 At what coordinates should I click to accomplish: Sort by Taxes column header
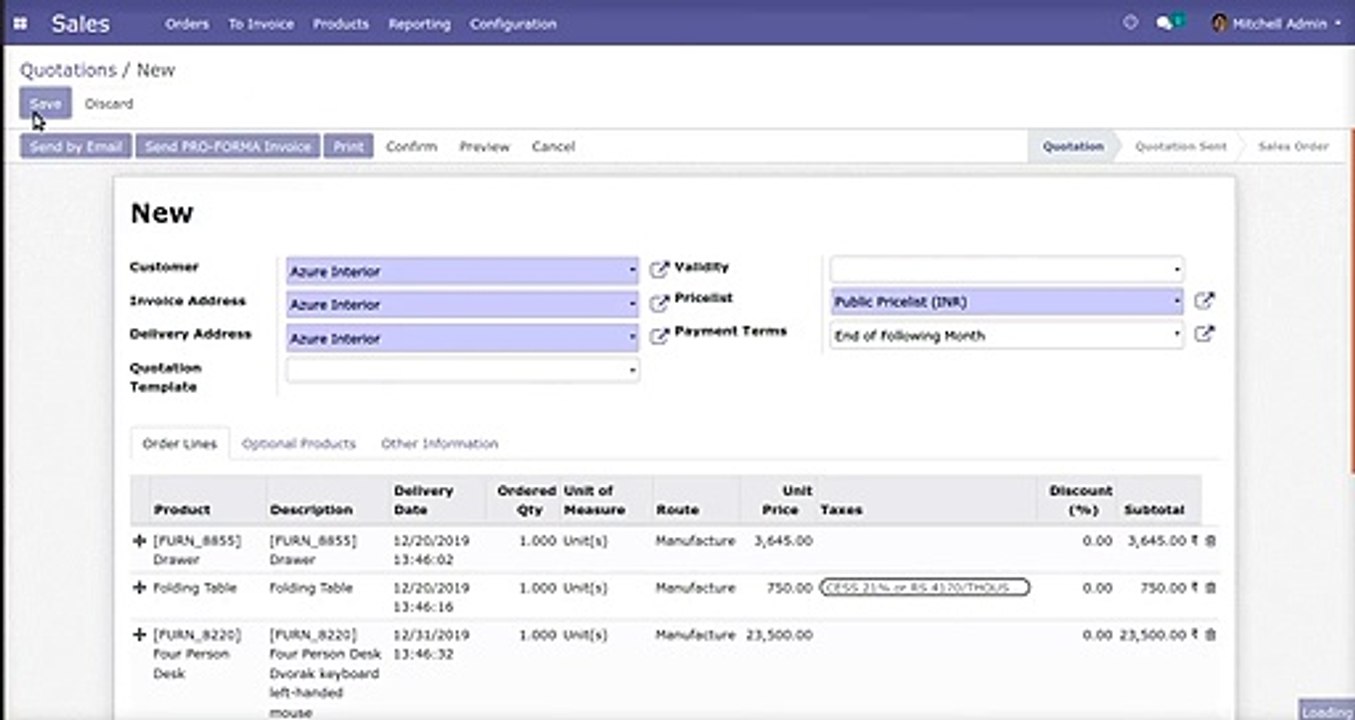pos(841,509)
